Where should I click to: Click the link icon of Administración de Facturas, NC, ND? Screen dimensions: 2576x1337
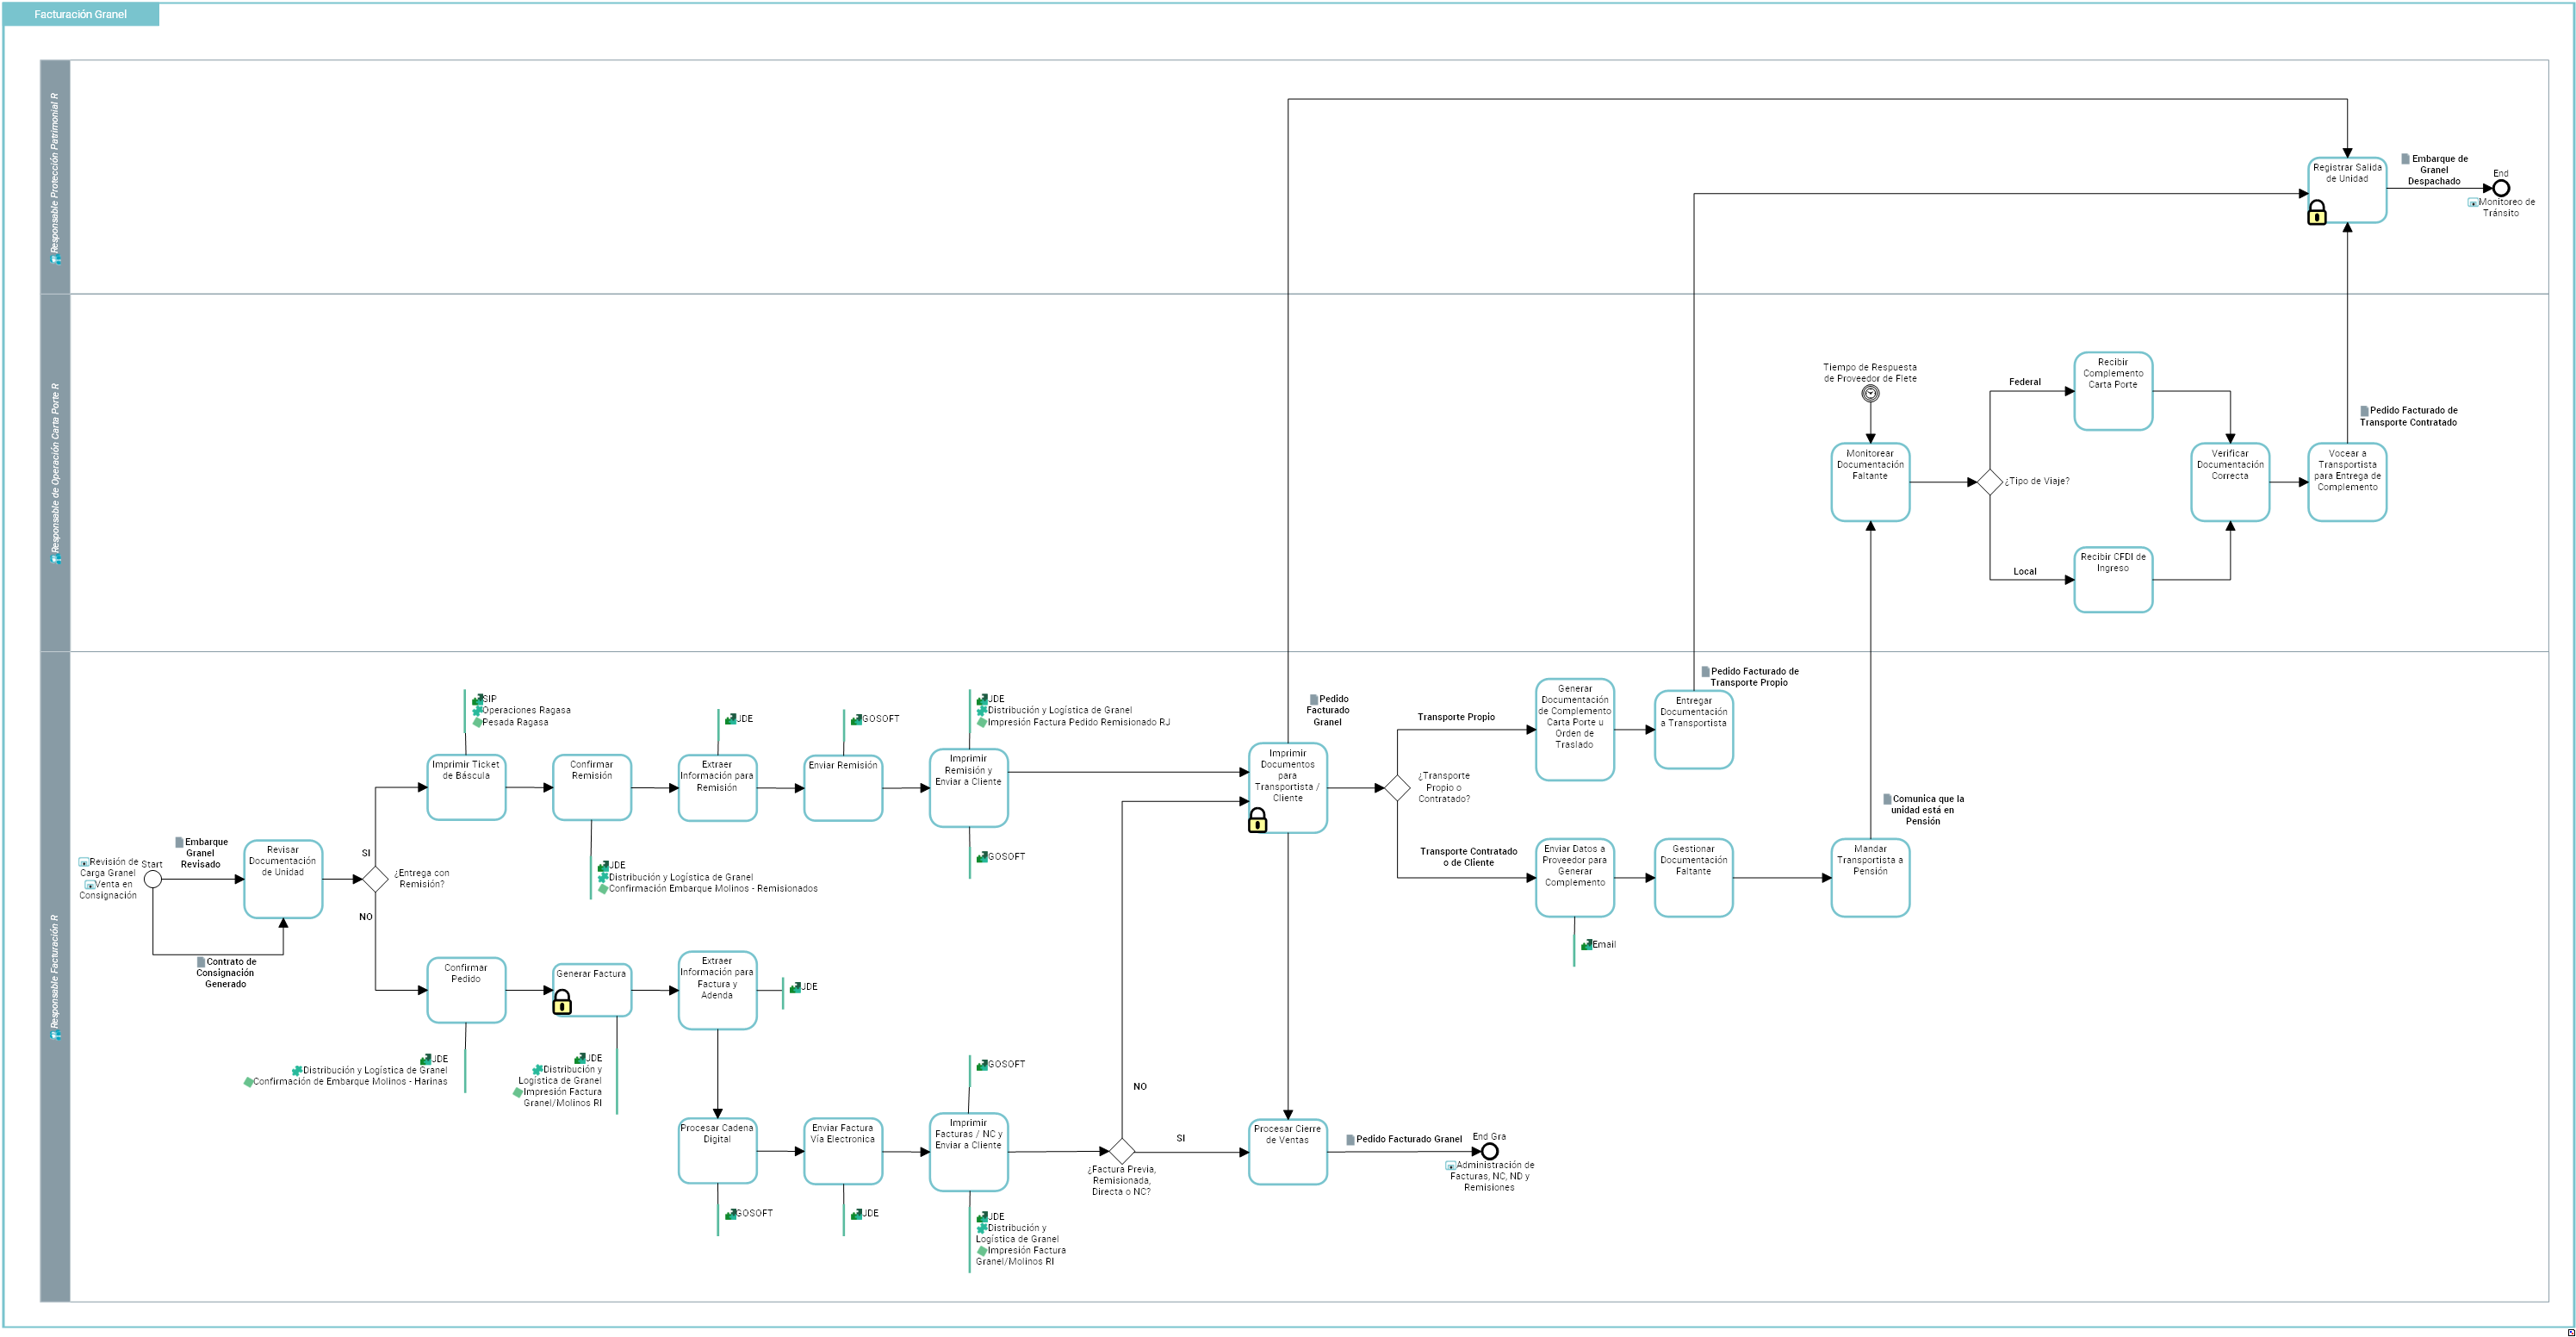[1450, 1166]
